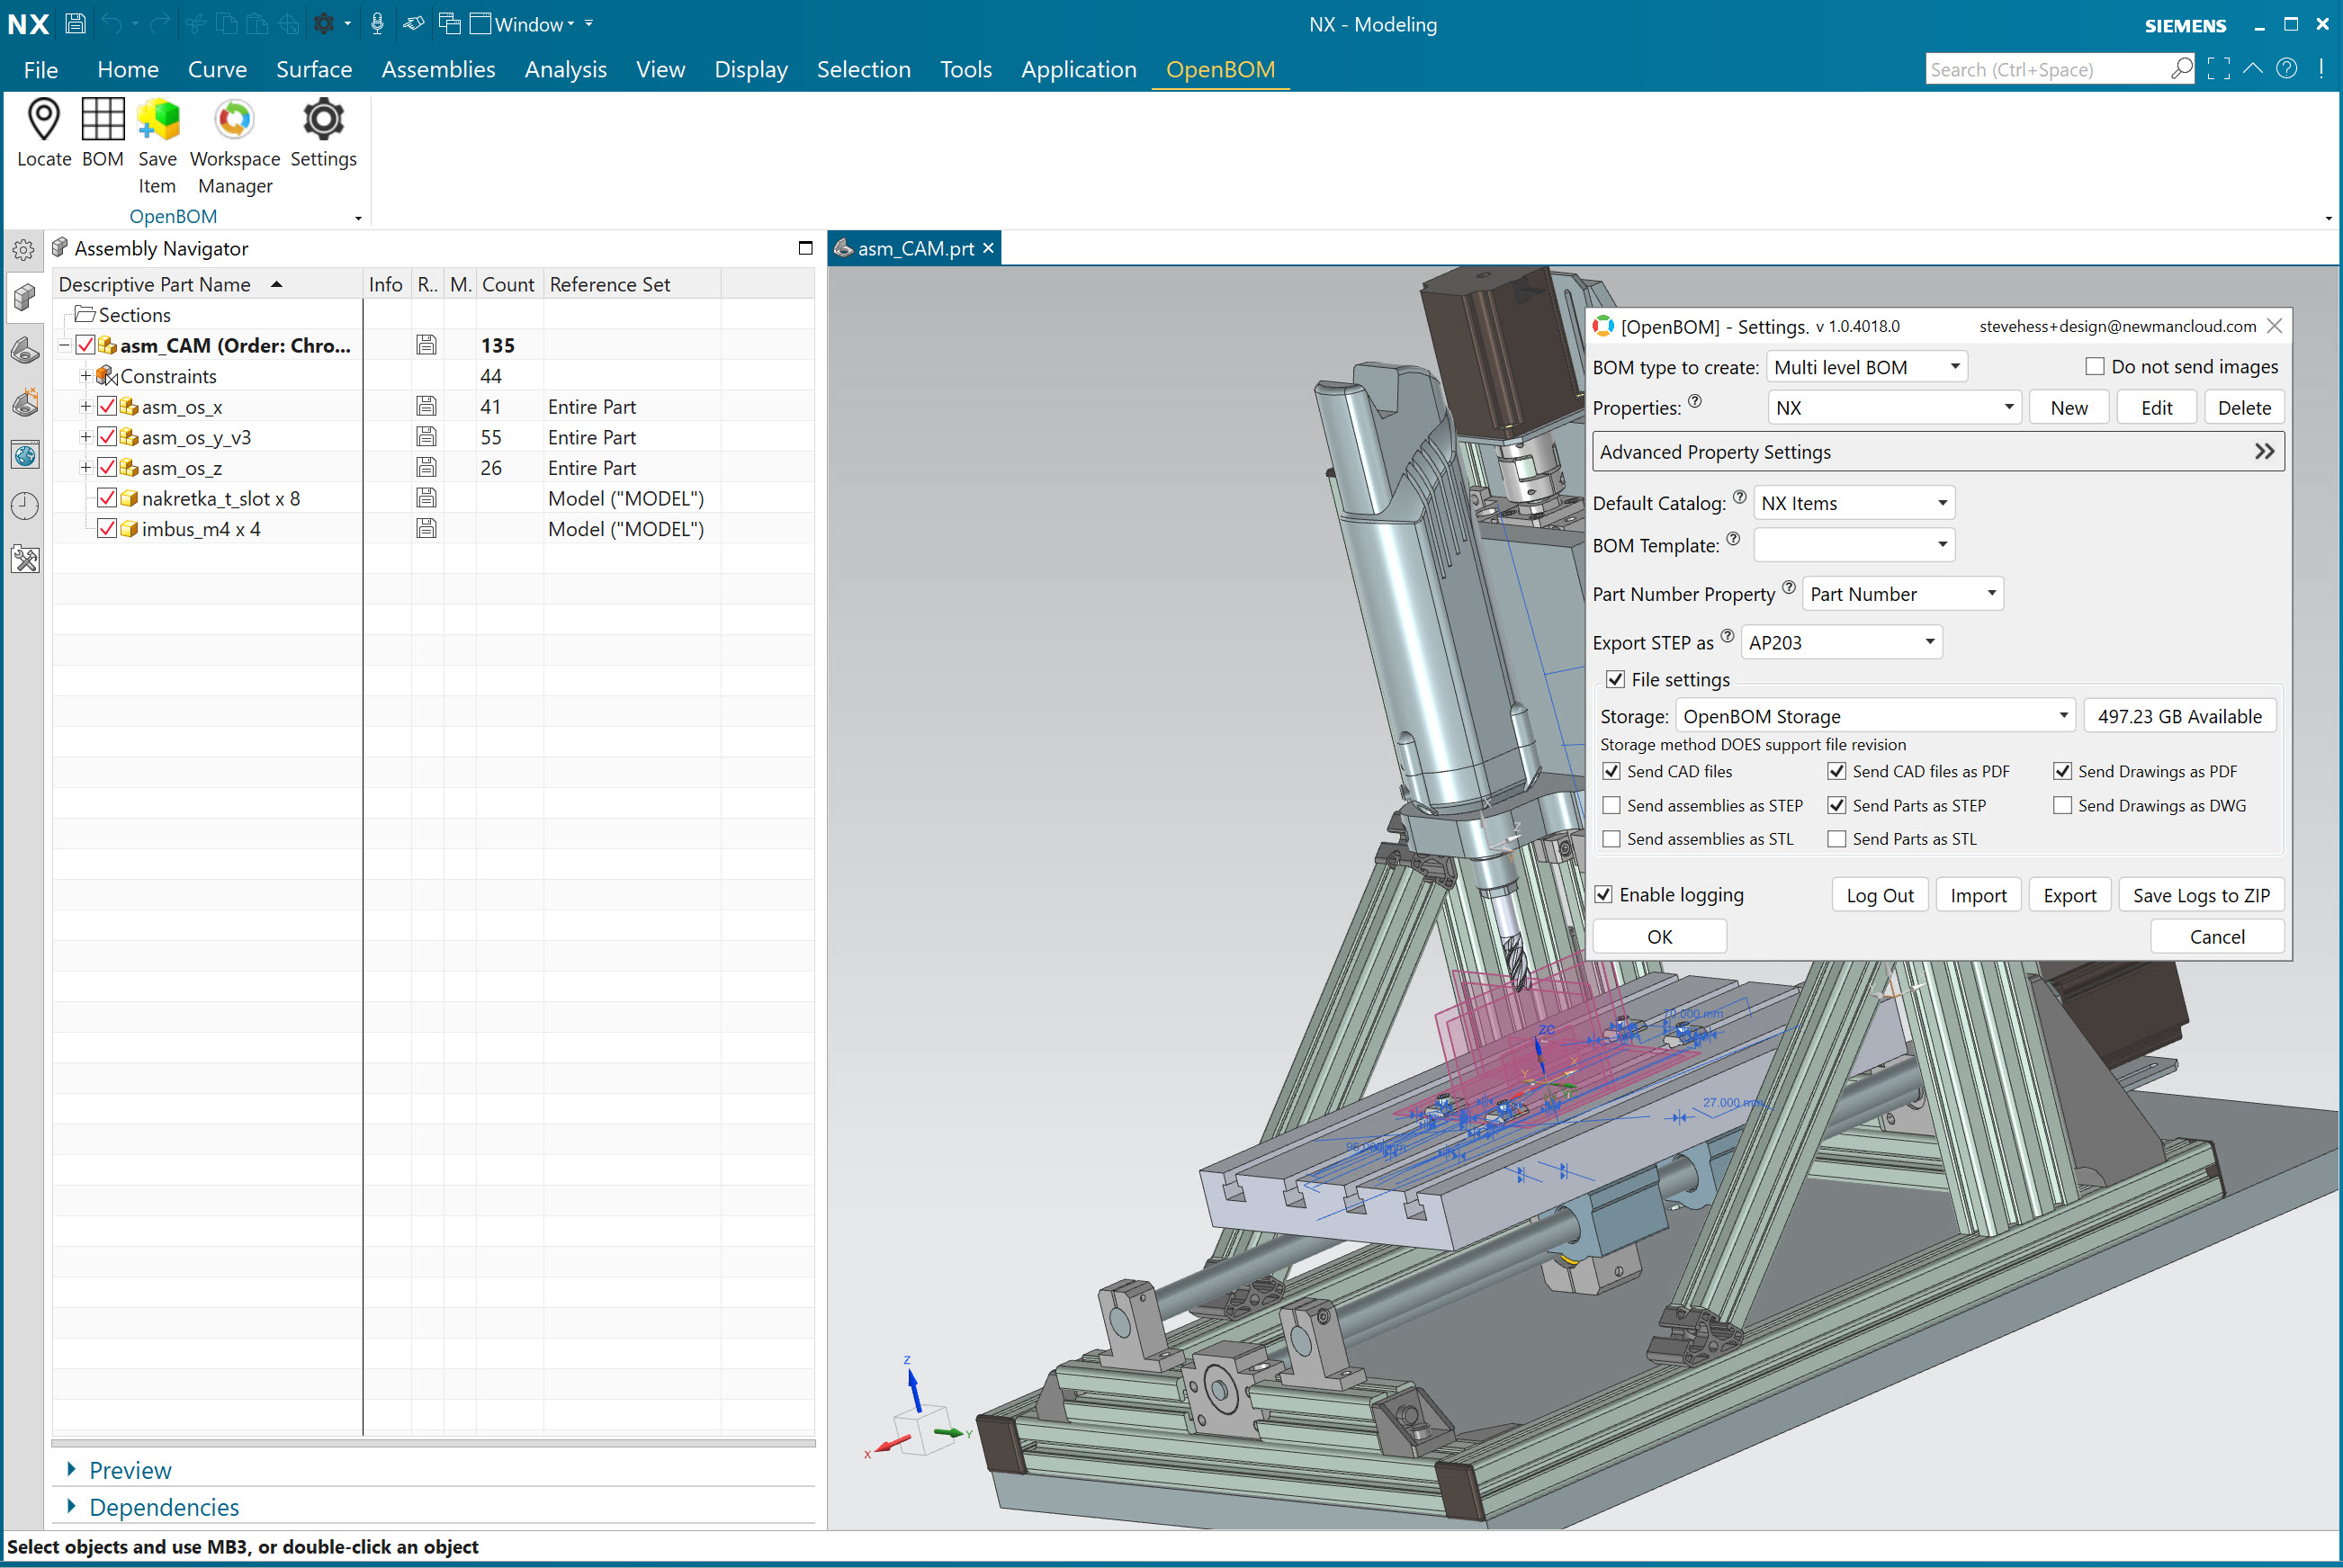Uncheck Send CAD files
The image size is (2343, 1568).
click(x=1611, y=771)
